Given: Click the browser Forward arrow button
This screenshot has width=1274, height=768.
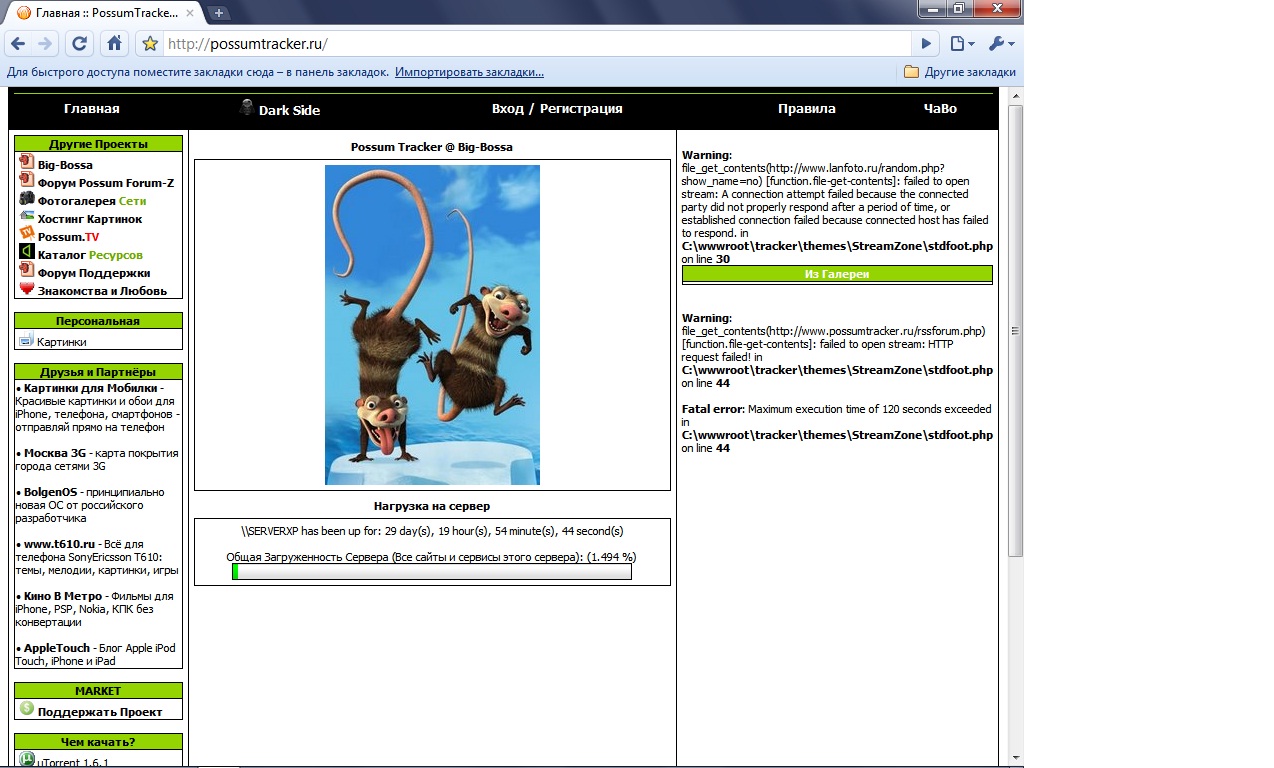Looking at the screenshot, I should (45, 44).
